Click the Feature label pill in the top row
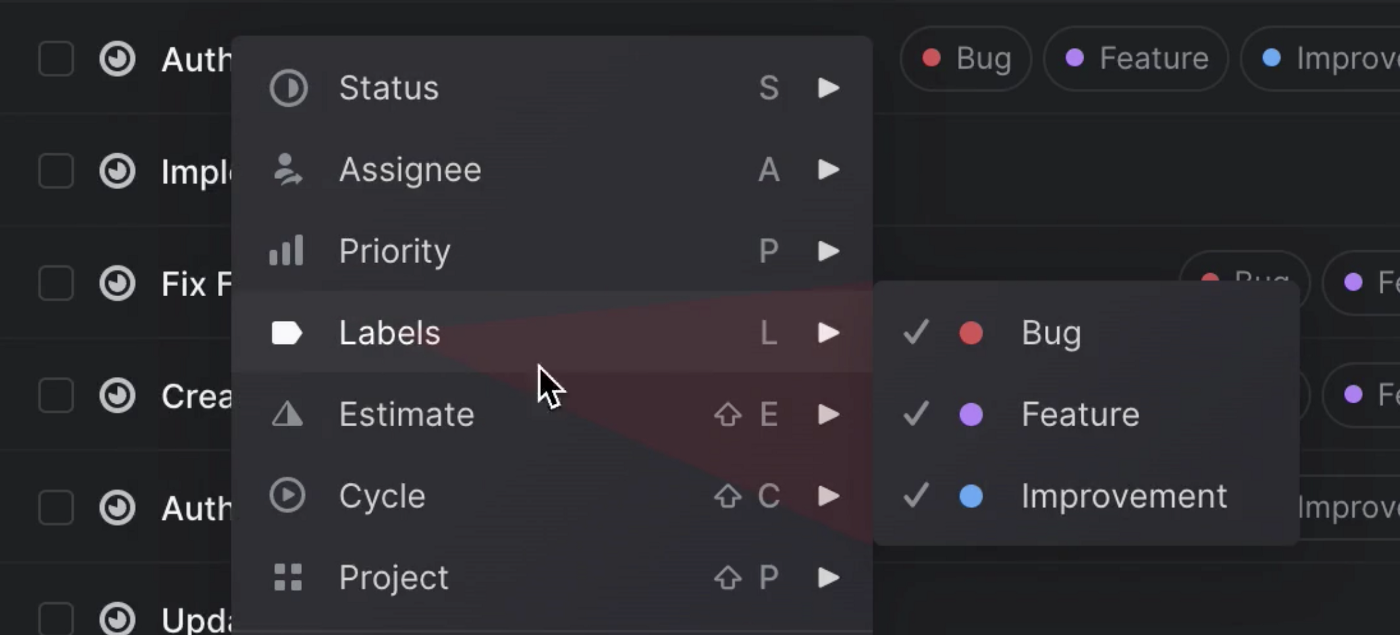Viewport: 1400px width, 635px height. (1136, 59)
